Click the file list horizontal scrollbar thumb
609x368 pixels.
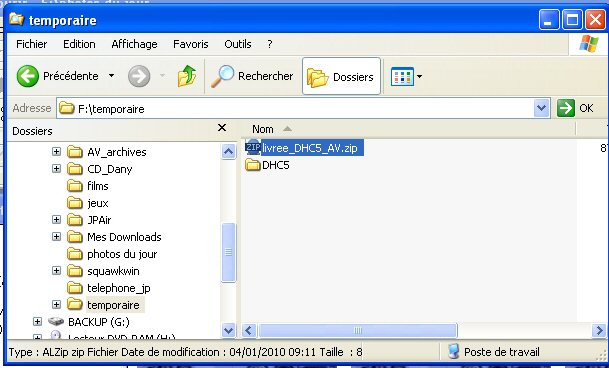pyautogui.click(x=358, y=331)
